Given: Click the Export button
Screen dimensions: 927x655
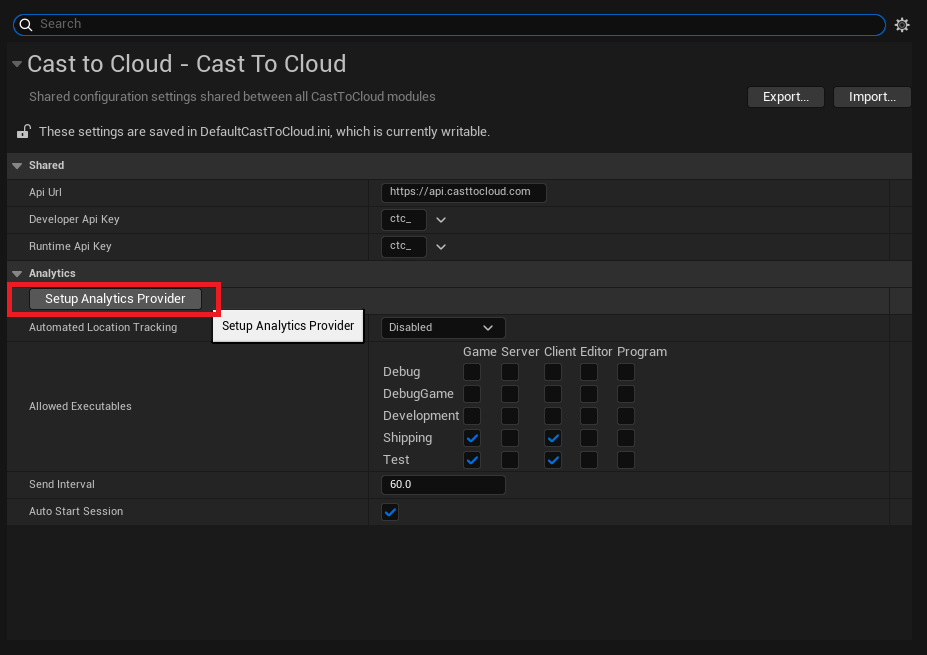Looking at the screenshot, I should (785, 96).
